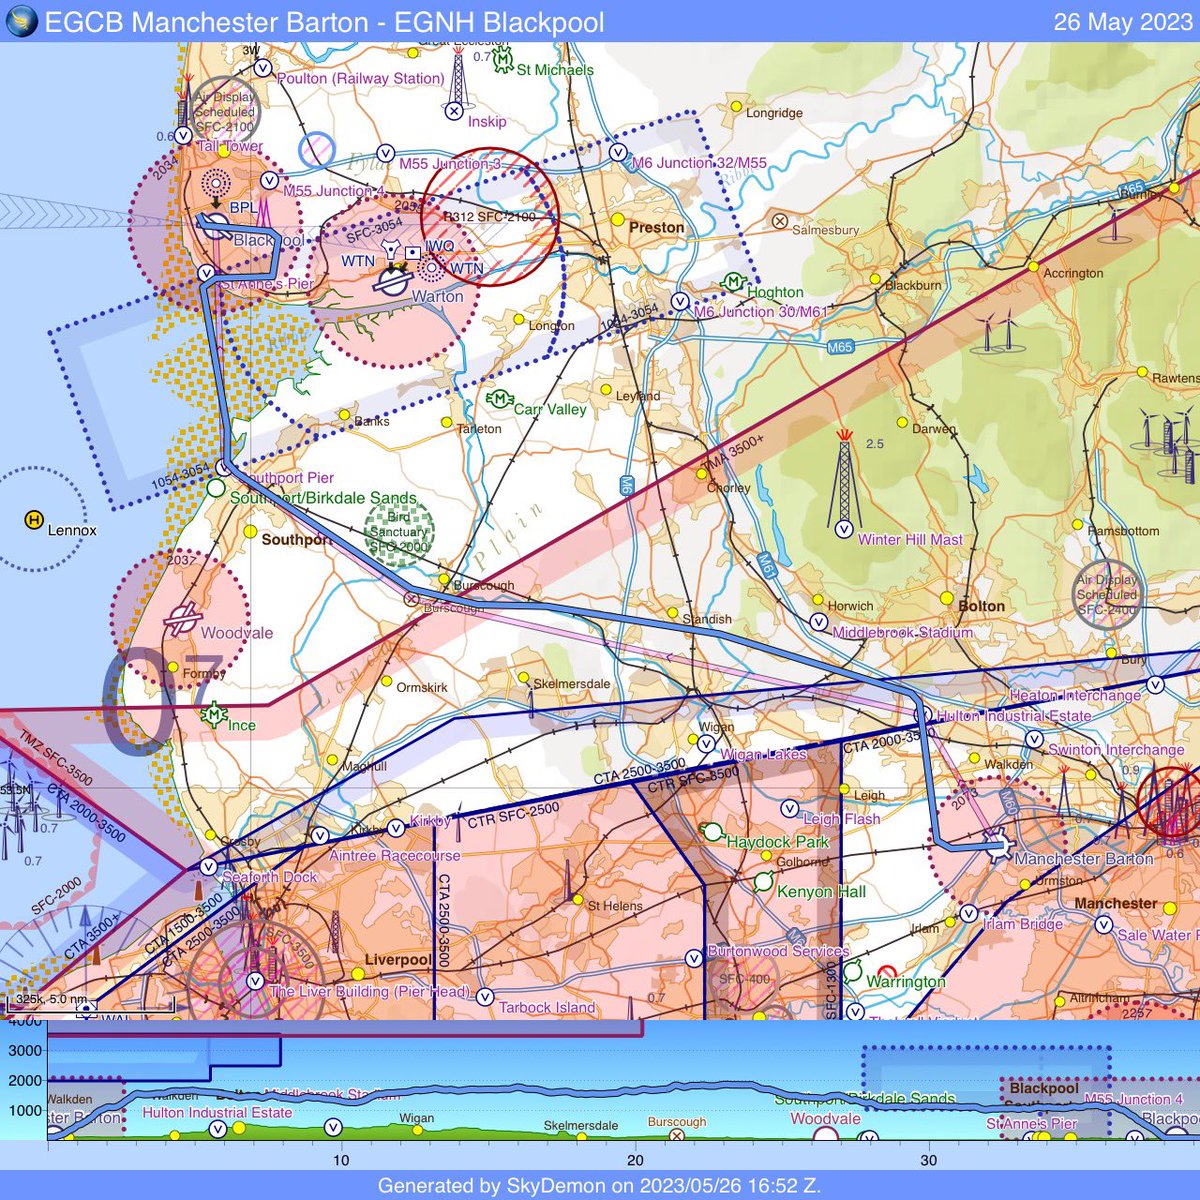The image size is (1200, 1200).
Task: Click the Air Display circle near Bolton
Action: 1107,594
